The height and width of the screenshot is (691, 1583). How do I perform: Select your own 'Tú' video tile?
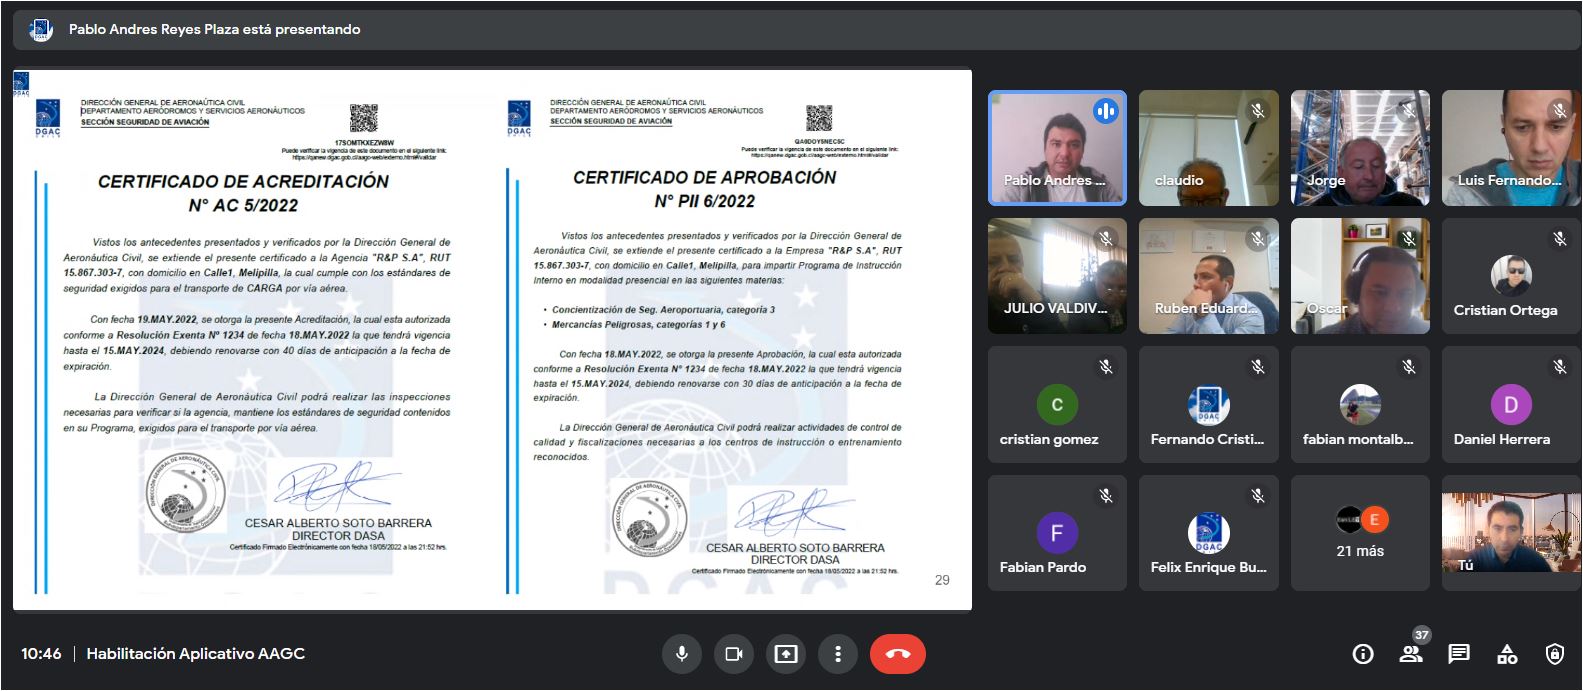click(1512, 532)
